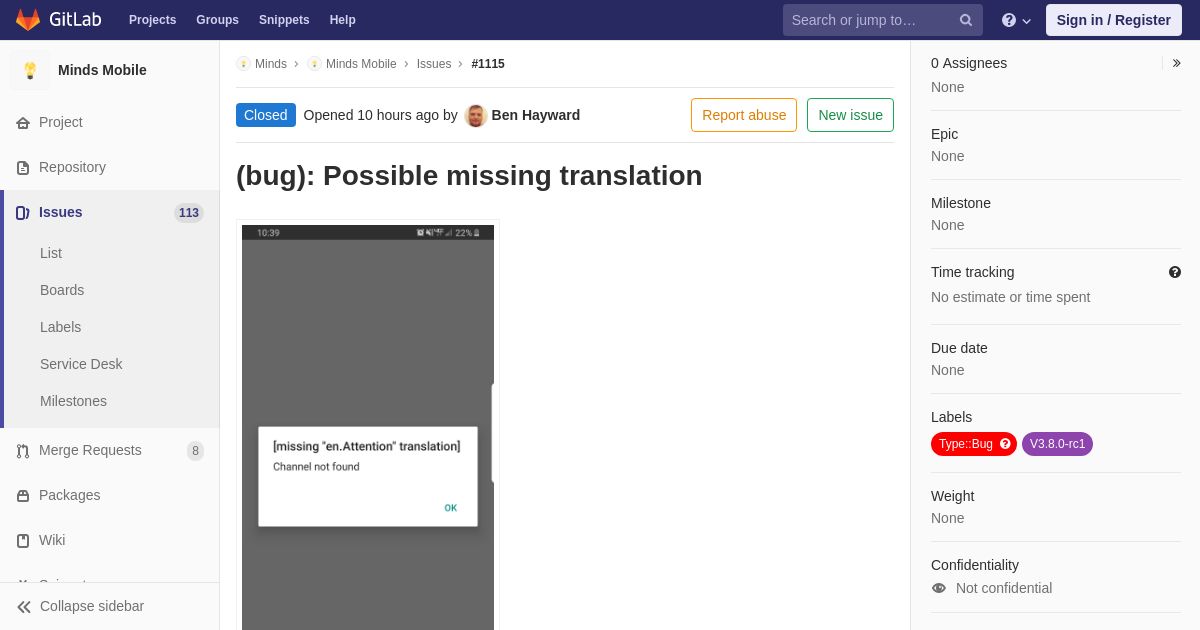Go to Issues breadcrumb link
Viewport: 1200px width, 630px height.
(434, 64)
